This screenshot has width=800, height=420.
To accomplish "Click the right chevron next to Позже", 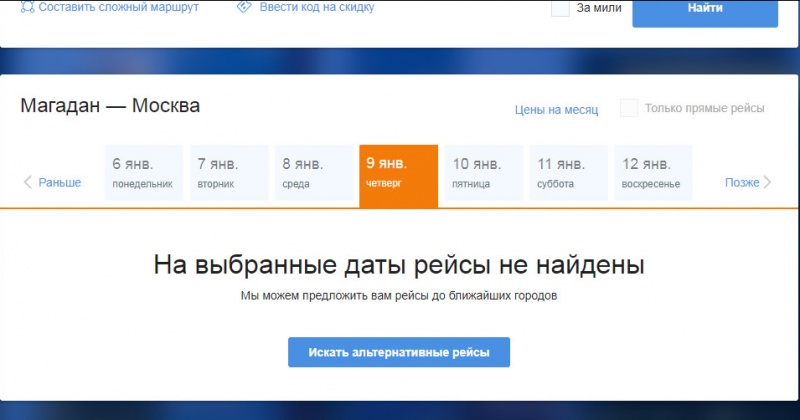I will (767, 182).
